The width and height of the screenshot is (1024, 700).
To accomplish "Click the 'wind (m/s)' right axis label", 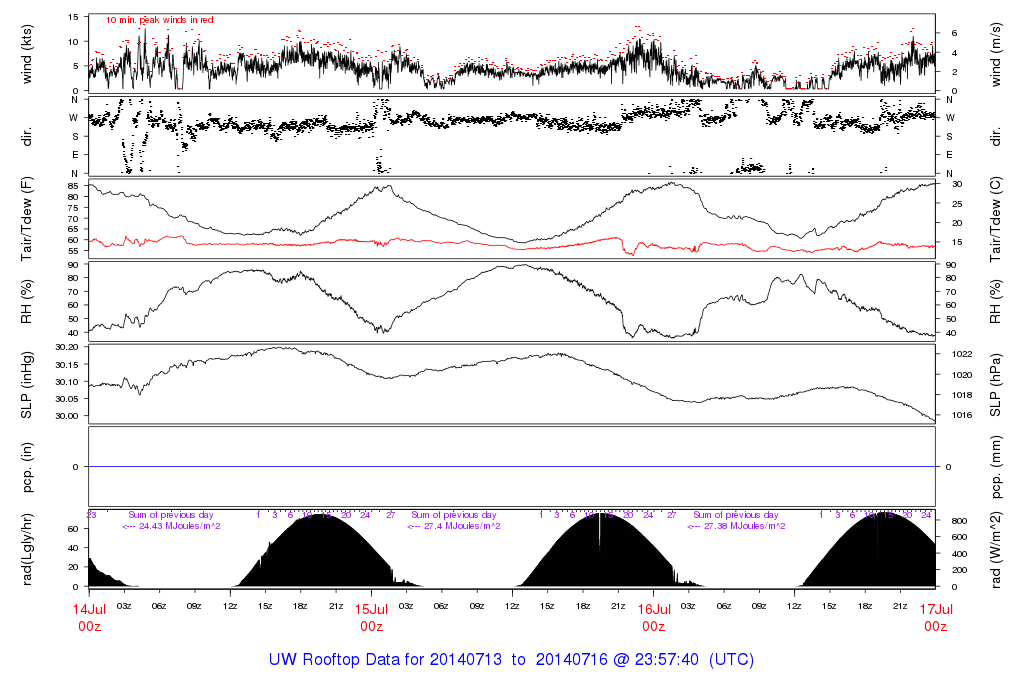I will click(x=997, y=52).
